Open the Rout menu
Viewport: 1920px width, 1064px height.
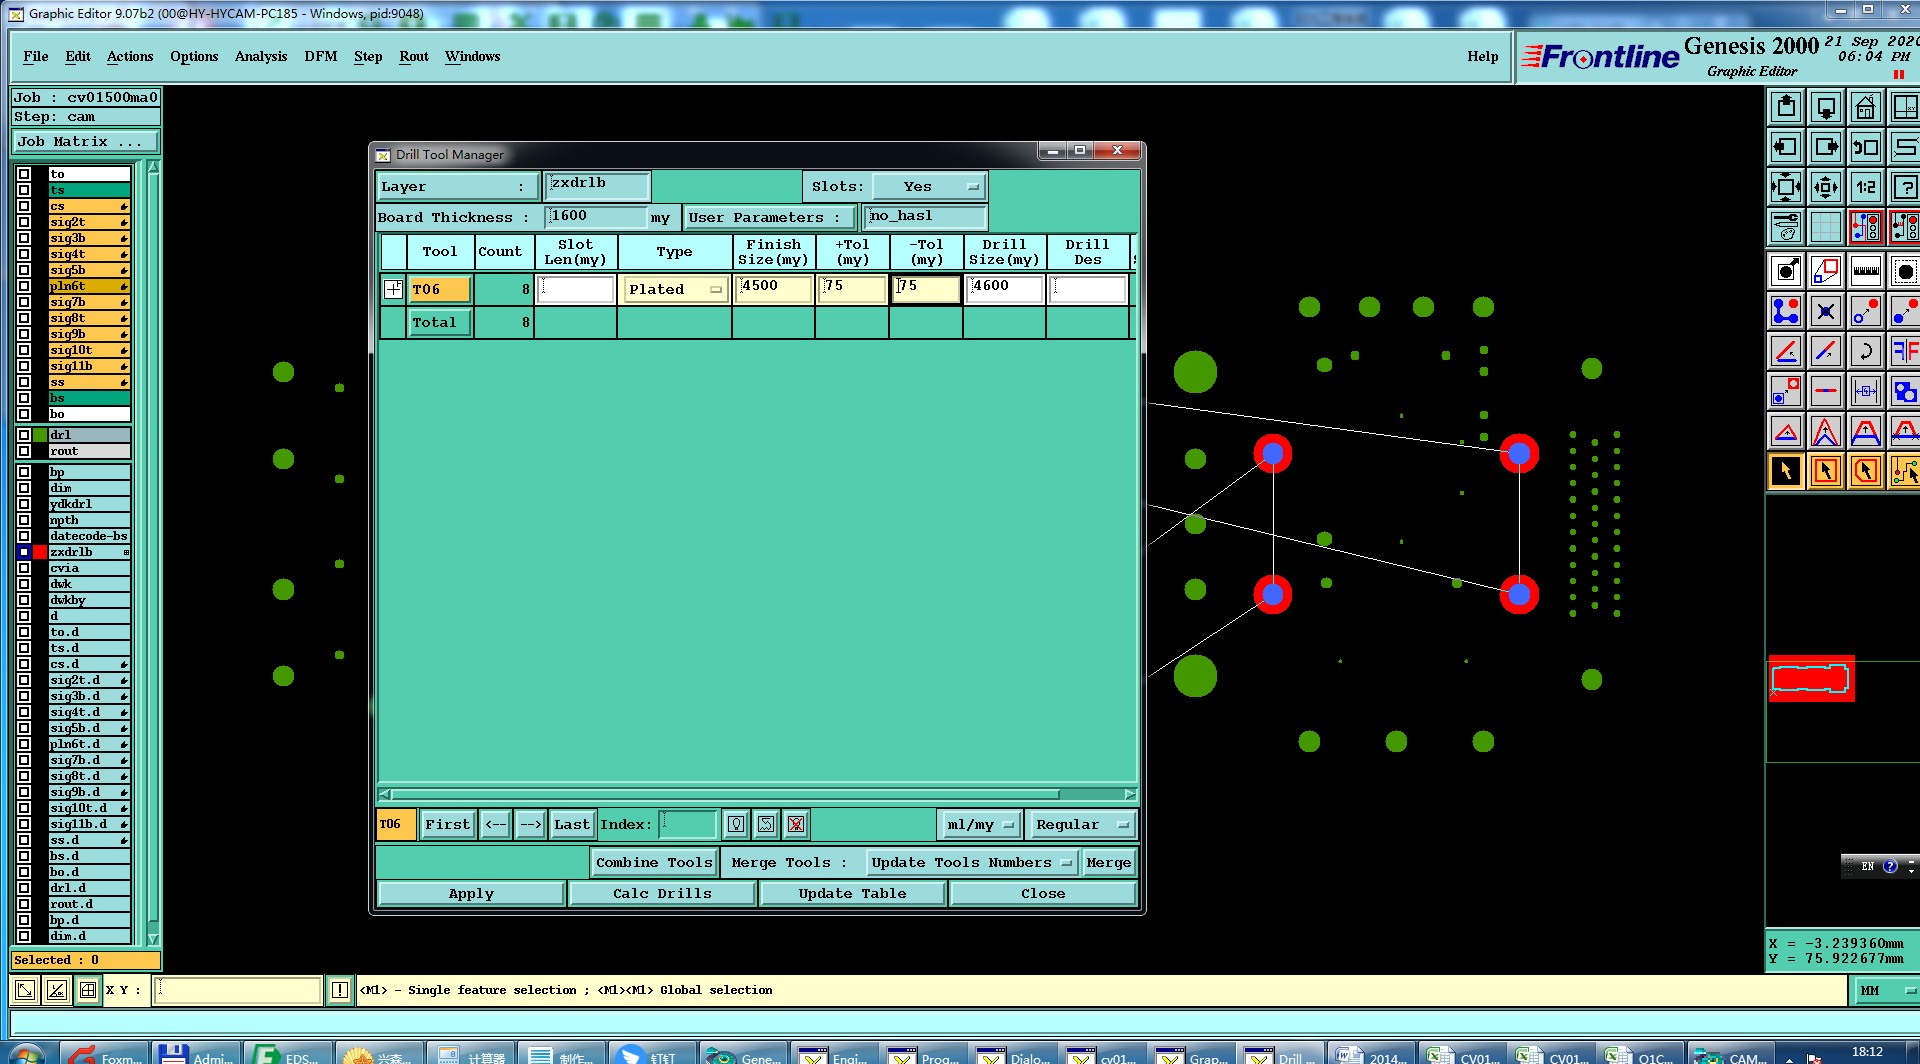414,56
